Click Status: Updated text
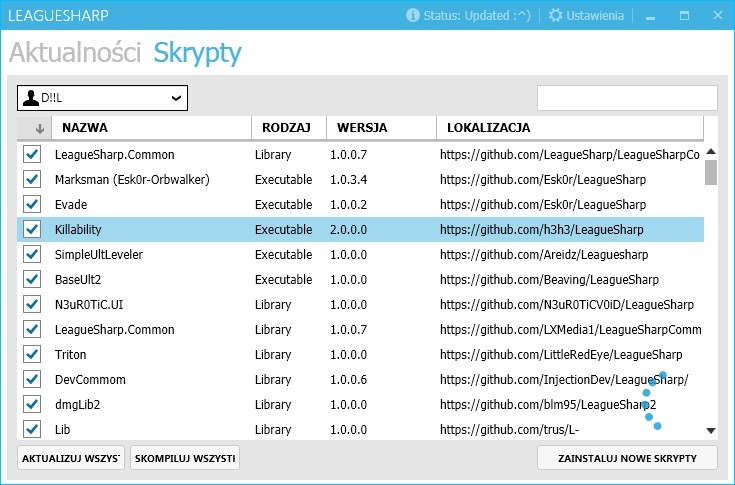The image size is (735, 485). [x=477, y=15]
